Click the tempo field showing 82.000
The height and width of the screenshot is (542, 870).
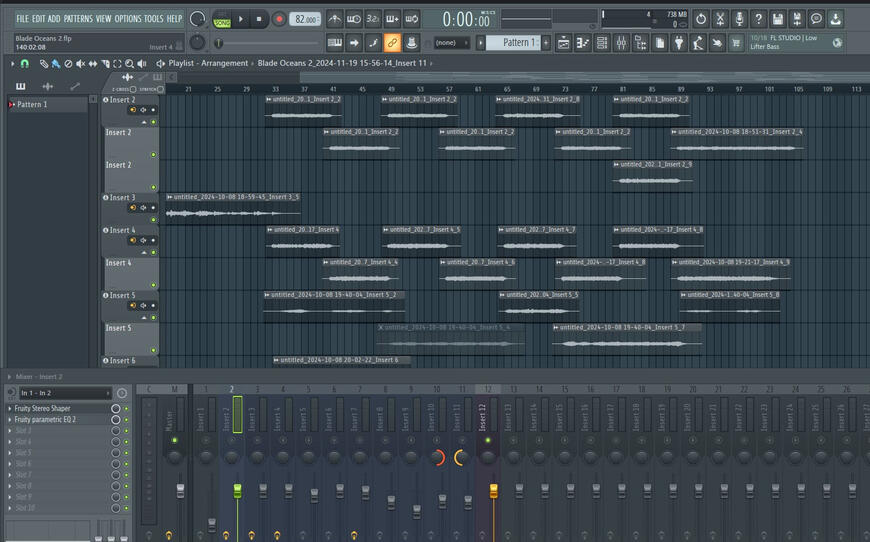pos(305,19)
